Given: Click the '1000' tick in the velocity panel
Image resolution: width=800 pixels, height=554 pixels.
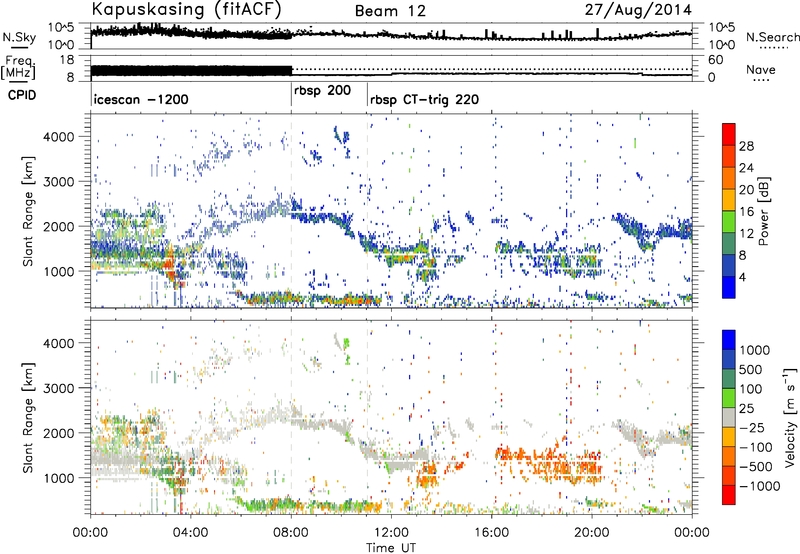Looking at the screenshot, I should [x=59, y=478].
